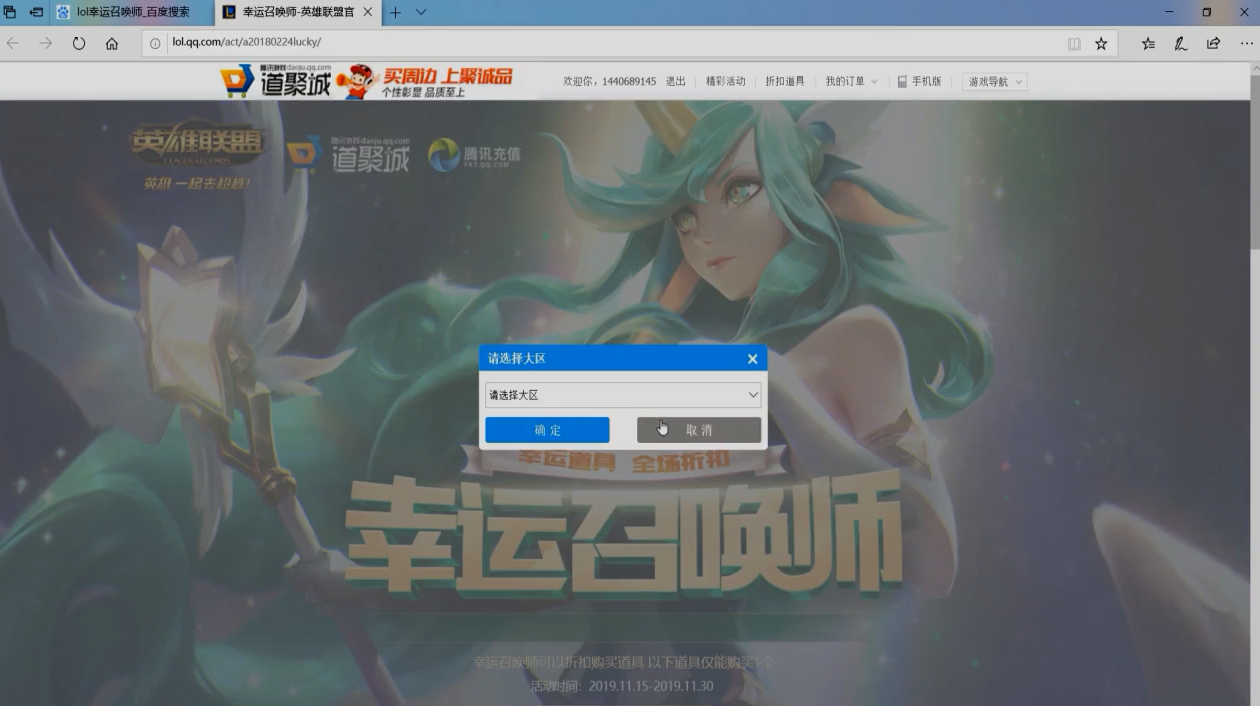This screenshot has height=706, width=1260.
Task: Click the 道聚城 logo in header
Action: point(276,81)
